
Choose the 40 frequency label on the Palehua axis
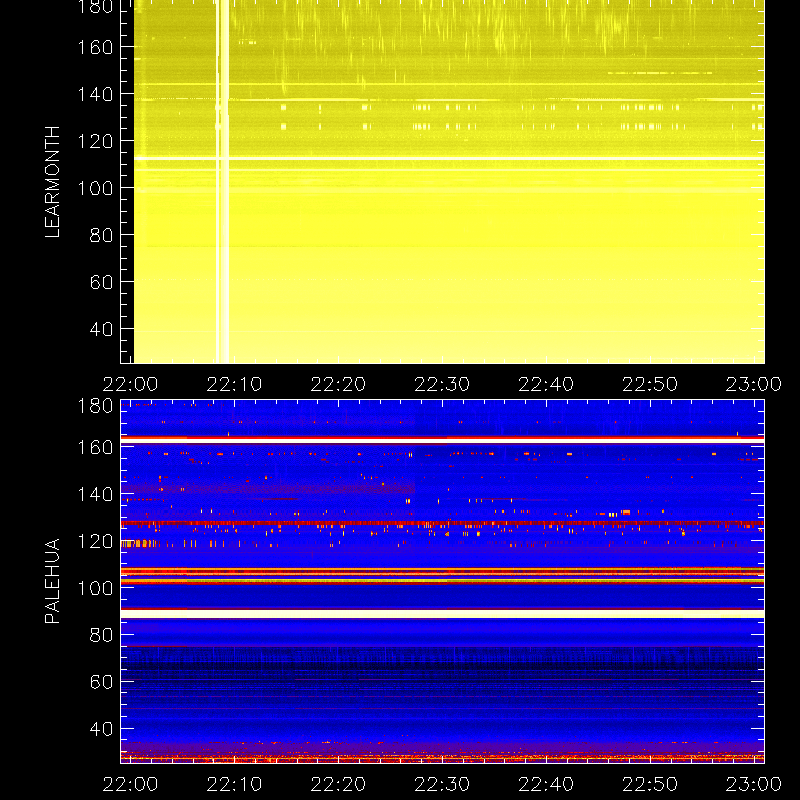[x=102, y=729]
